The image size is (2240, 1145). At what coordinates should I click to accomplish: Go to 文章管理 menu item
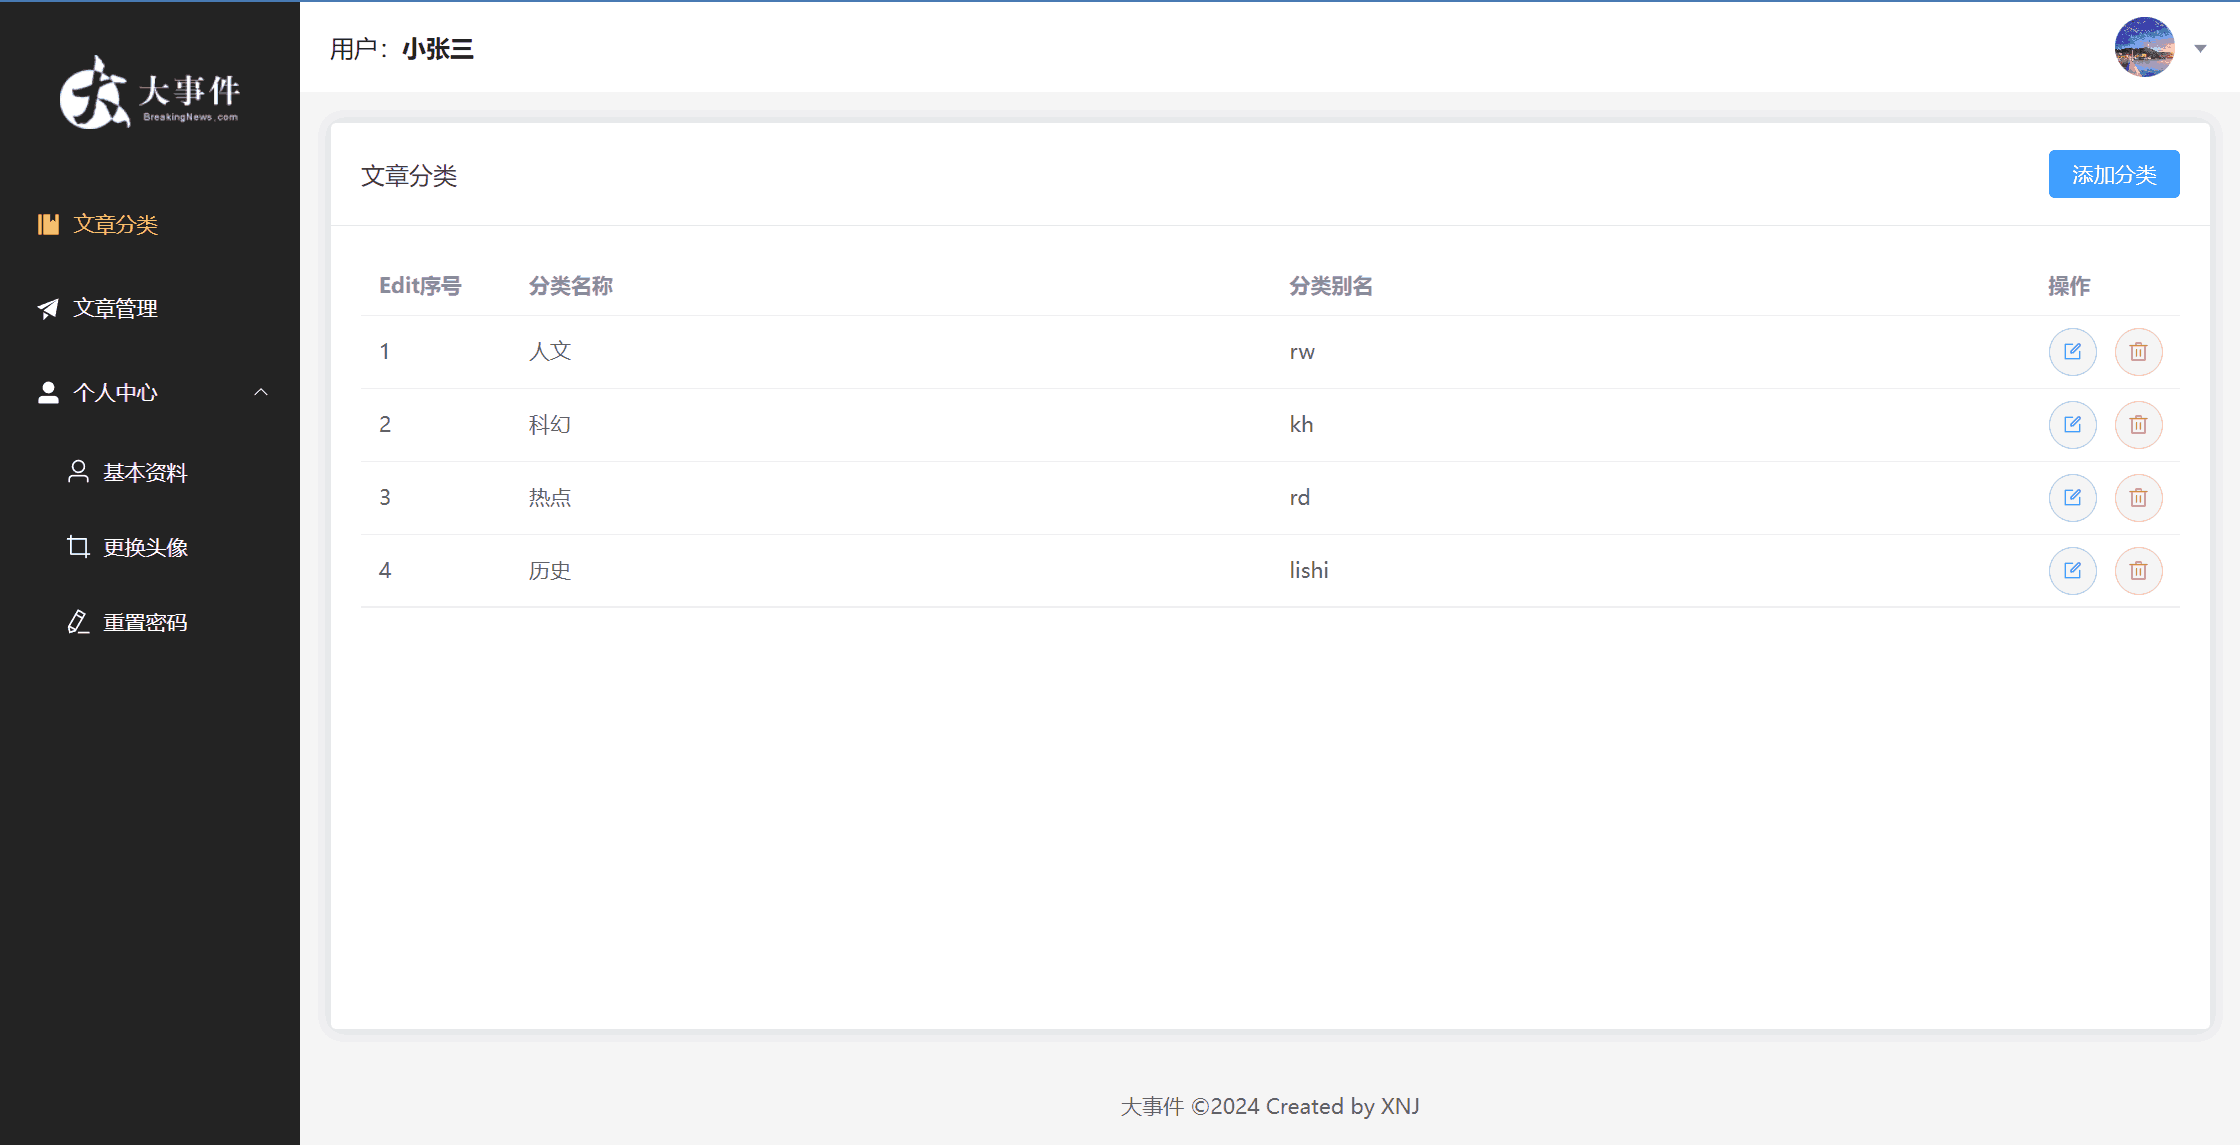[115, 309]
